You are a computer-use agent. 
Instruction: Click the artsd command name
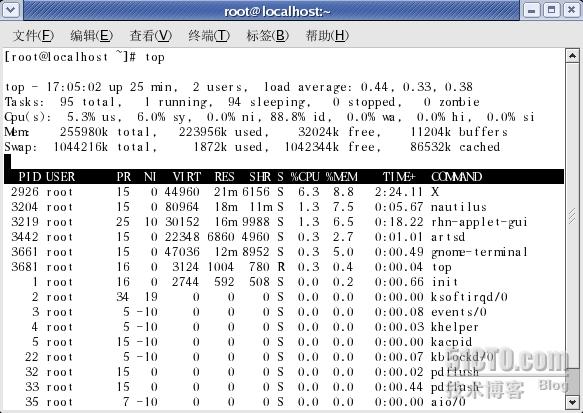448,237
